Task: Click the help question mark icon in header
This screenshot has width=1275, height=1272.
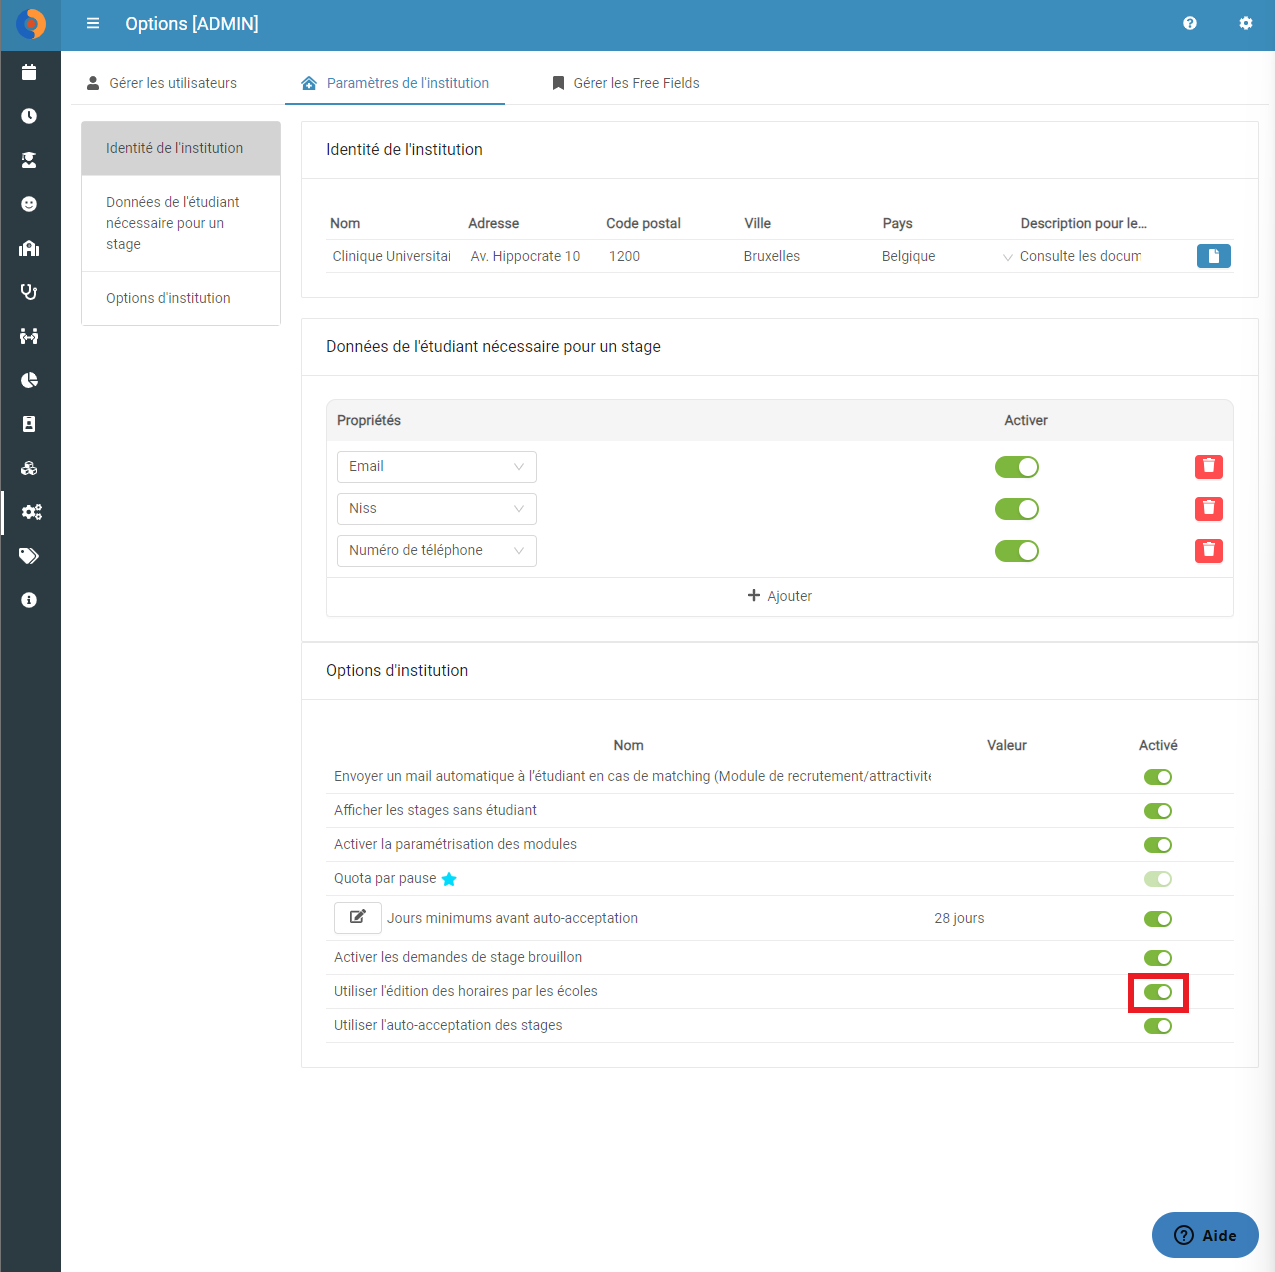Action: (x=1190, y=23)
